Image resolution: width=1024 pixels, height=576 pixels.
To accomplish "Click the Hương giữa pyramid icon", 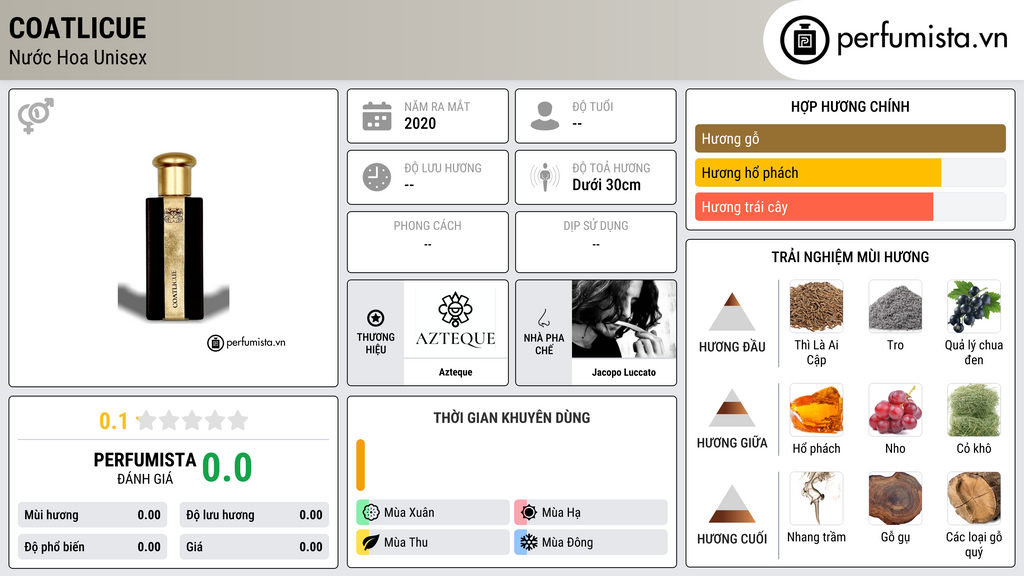I will click(732, 408).
